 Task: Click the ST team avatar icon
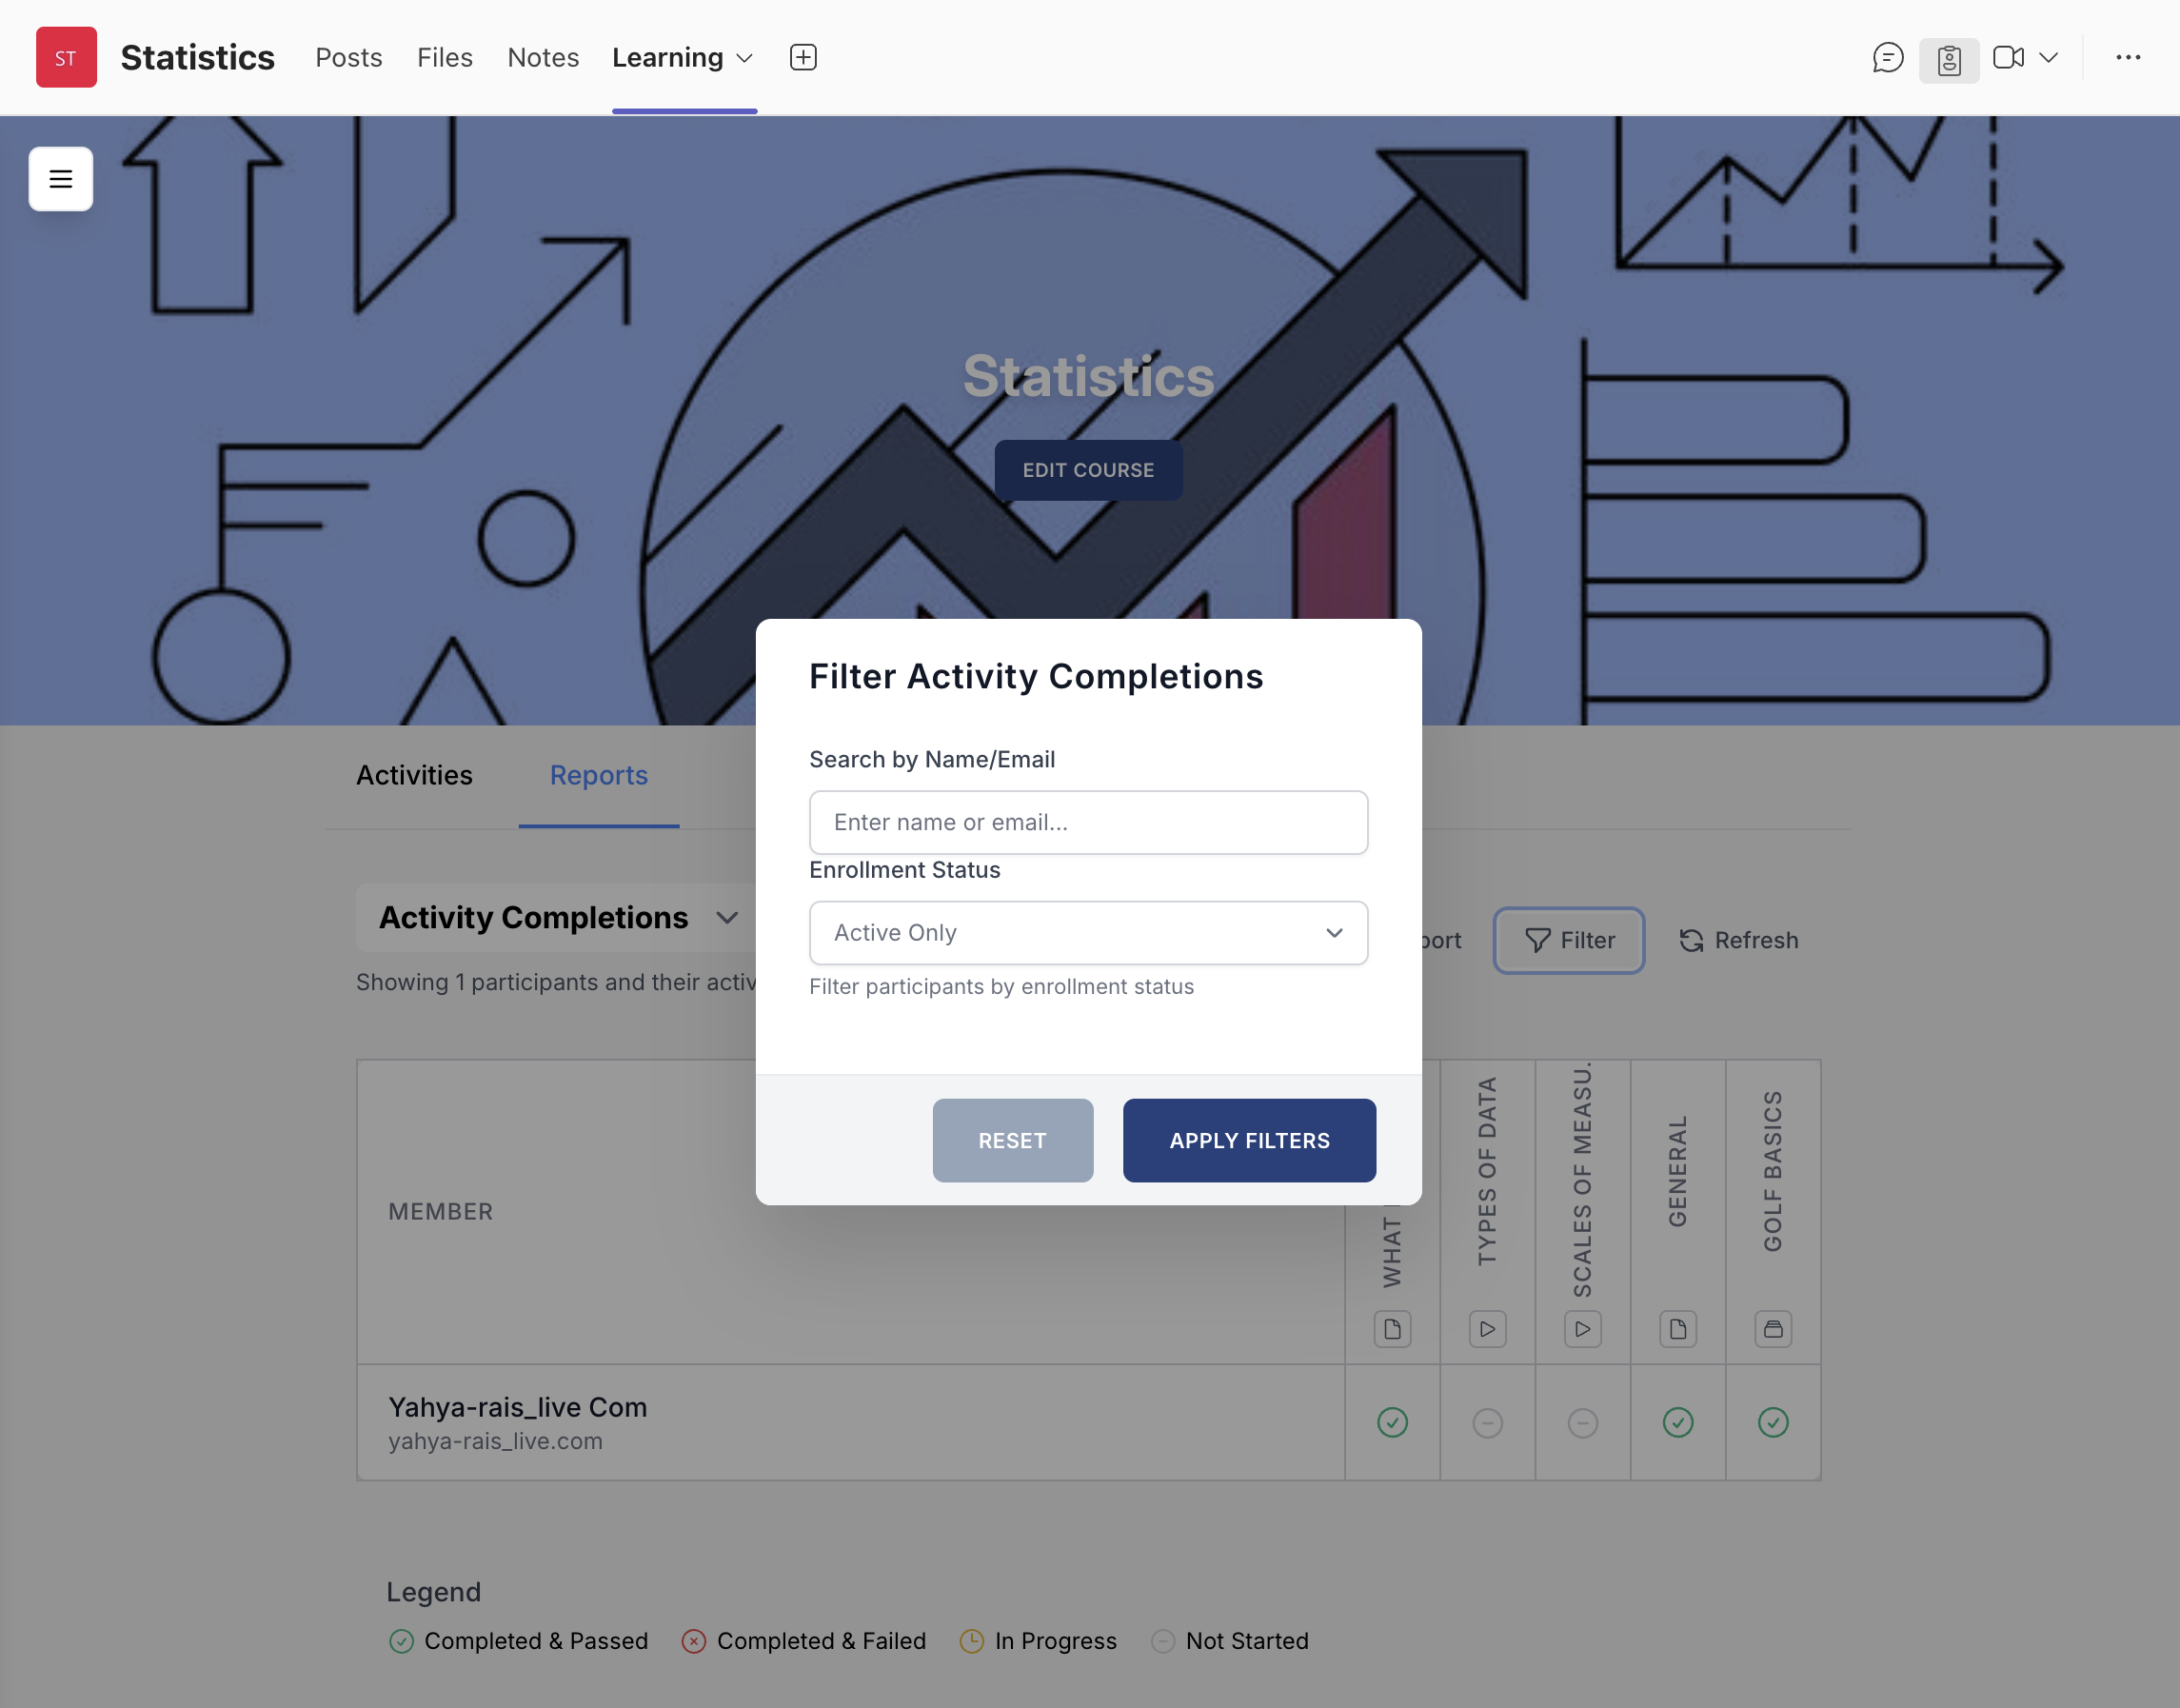(66, 58)
